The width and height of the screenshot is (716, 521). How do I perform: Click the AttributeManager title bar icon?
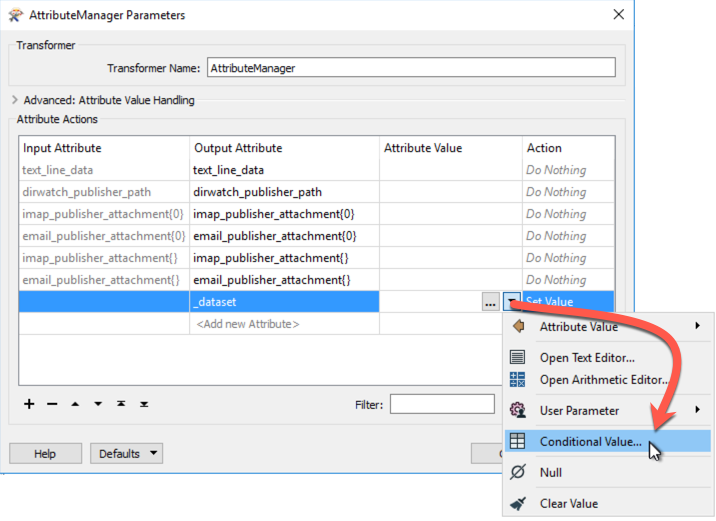point(16,15)
